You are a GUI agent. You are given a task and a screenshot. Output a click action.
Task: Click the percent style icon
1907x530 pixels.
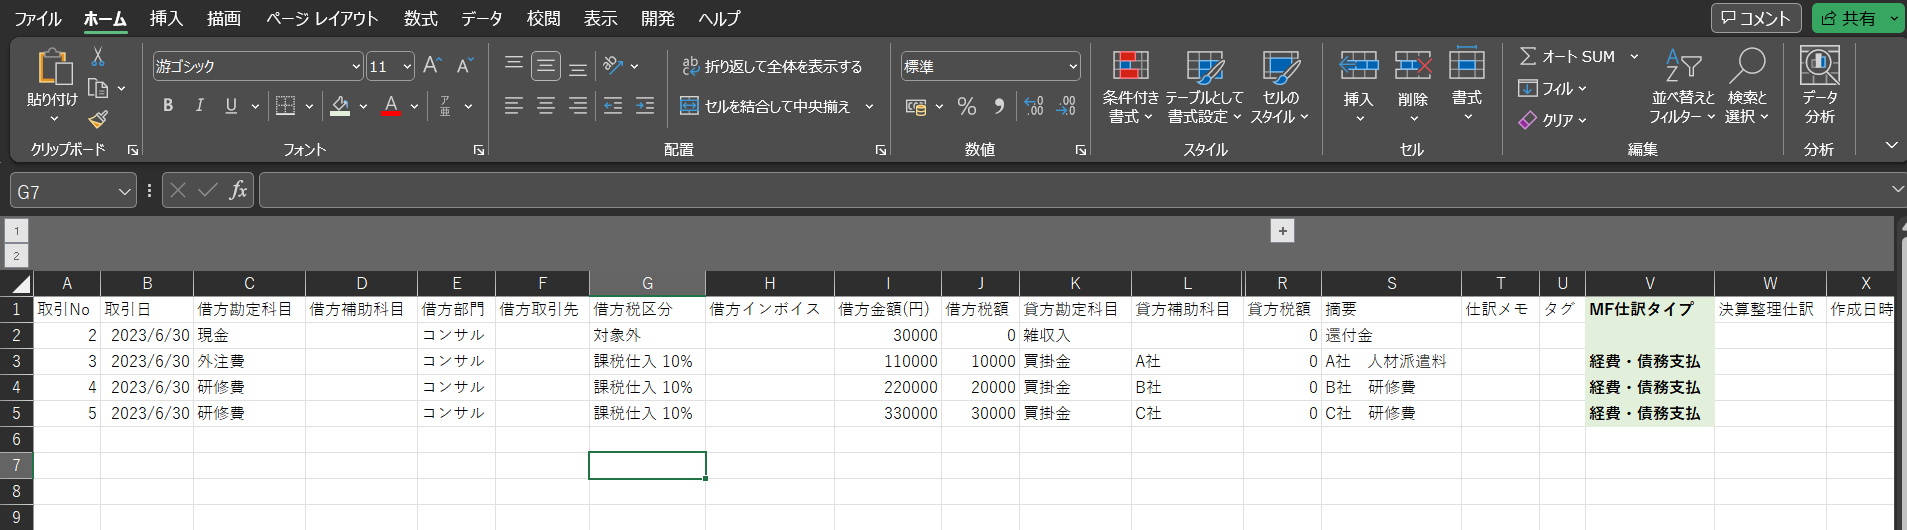click(966, 106)
